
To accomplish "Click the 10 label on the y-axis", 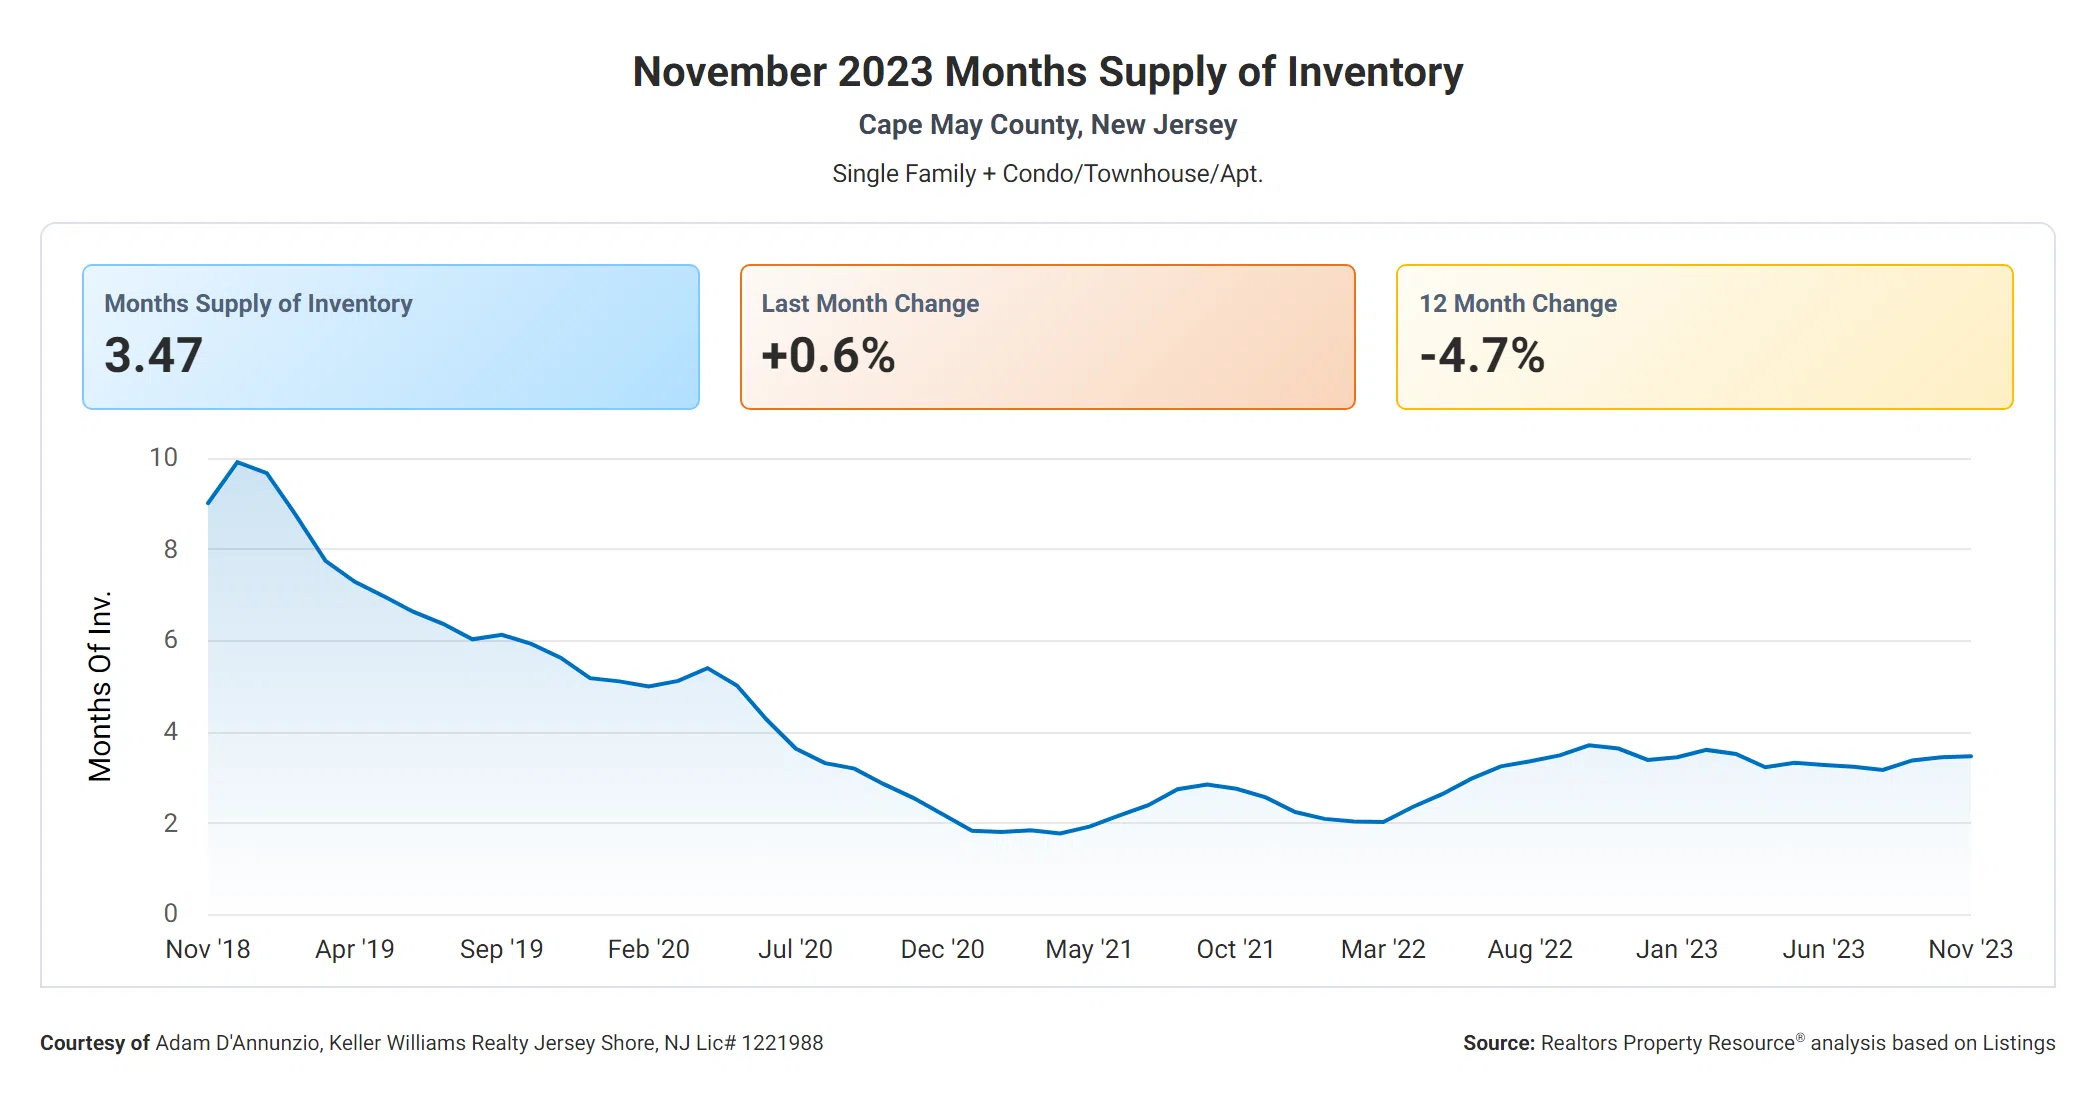I will pos(163,458).
